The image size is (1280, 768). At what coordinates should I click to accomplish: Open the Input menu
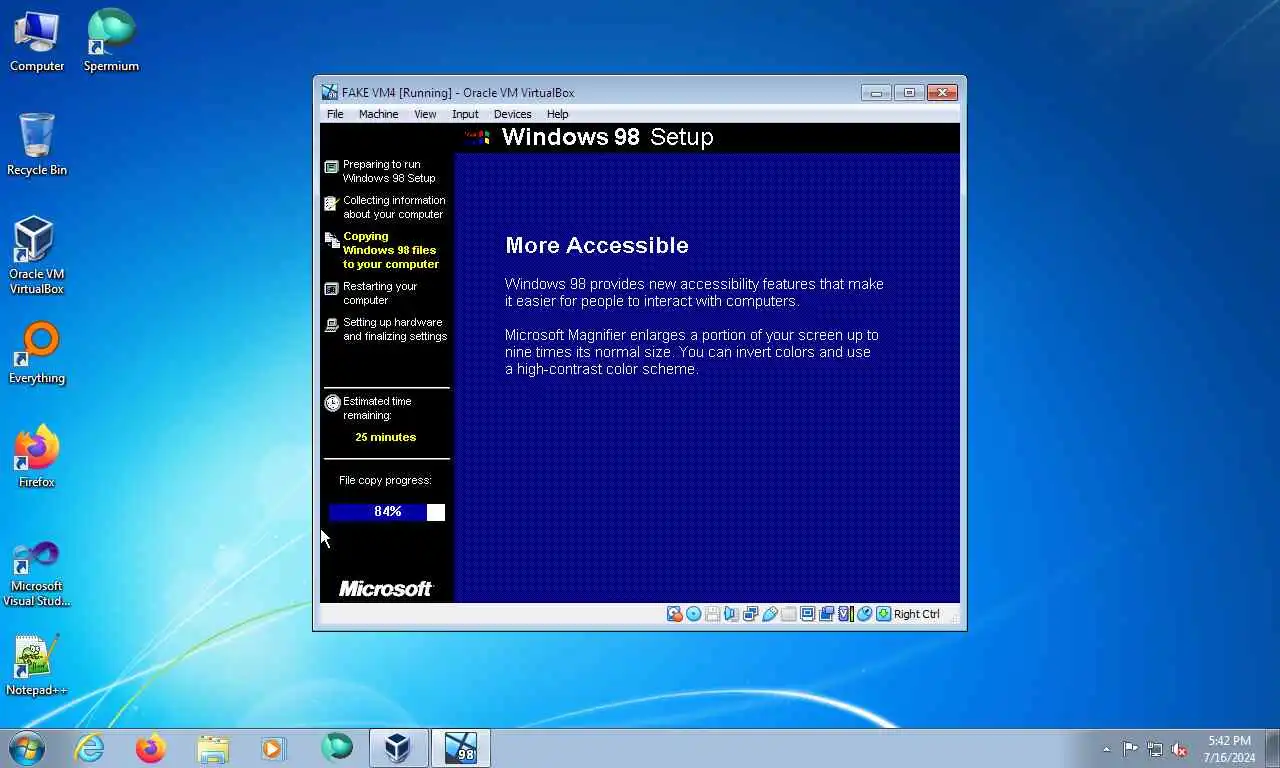click(x=465, y=114)
